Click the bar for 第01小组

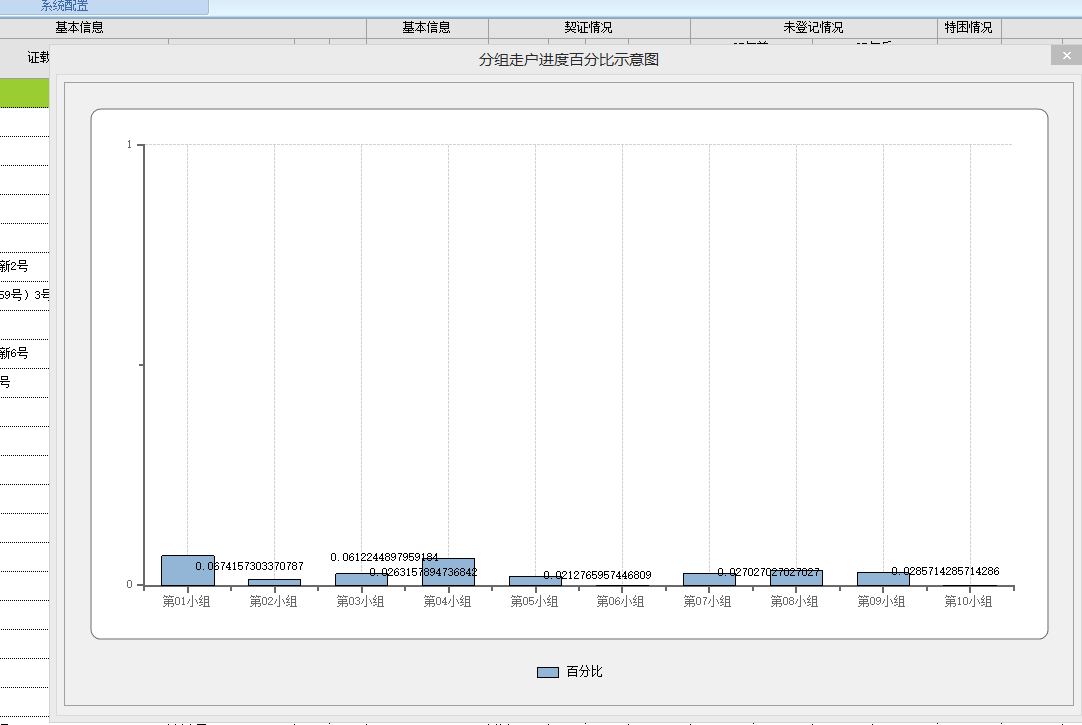click(x=188, y=570)
